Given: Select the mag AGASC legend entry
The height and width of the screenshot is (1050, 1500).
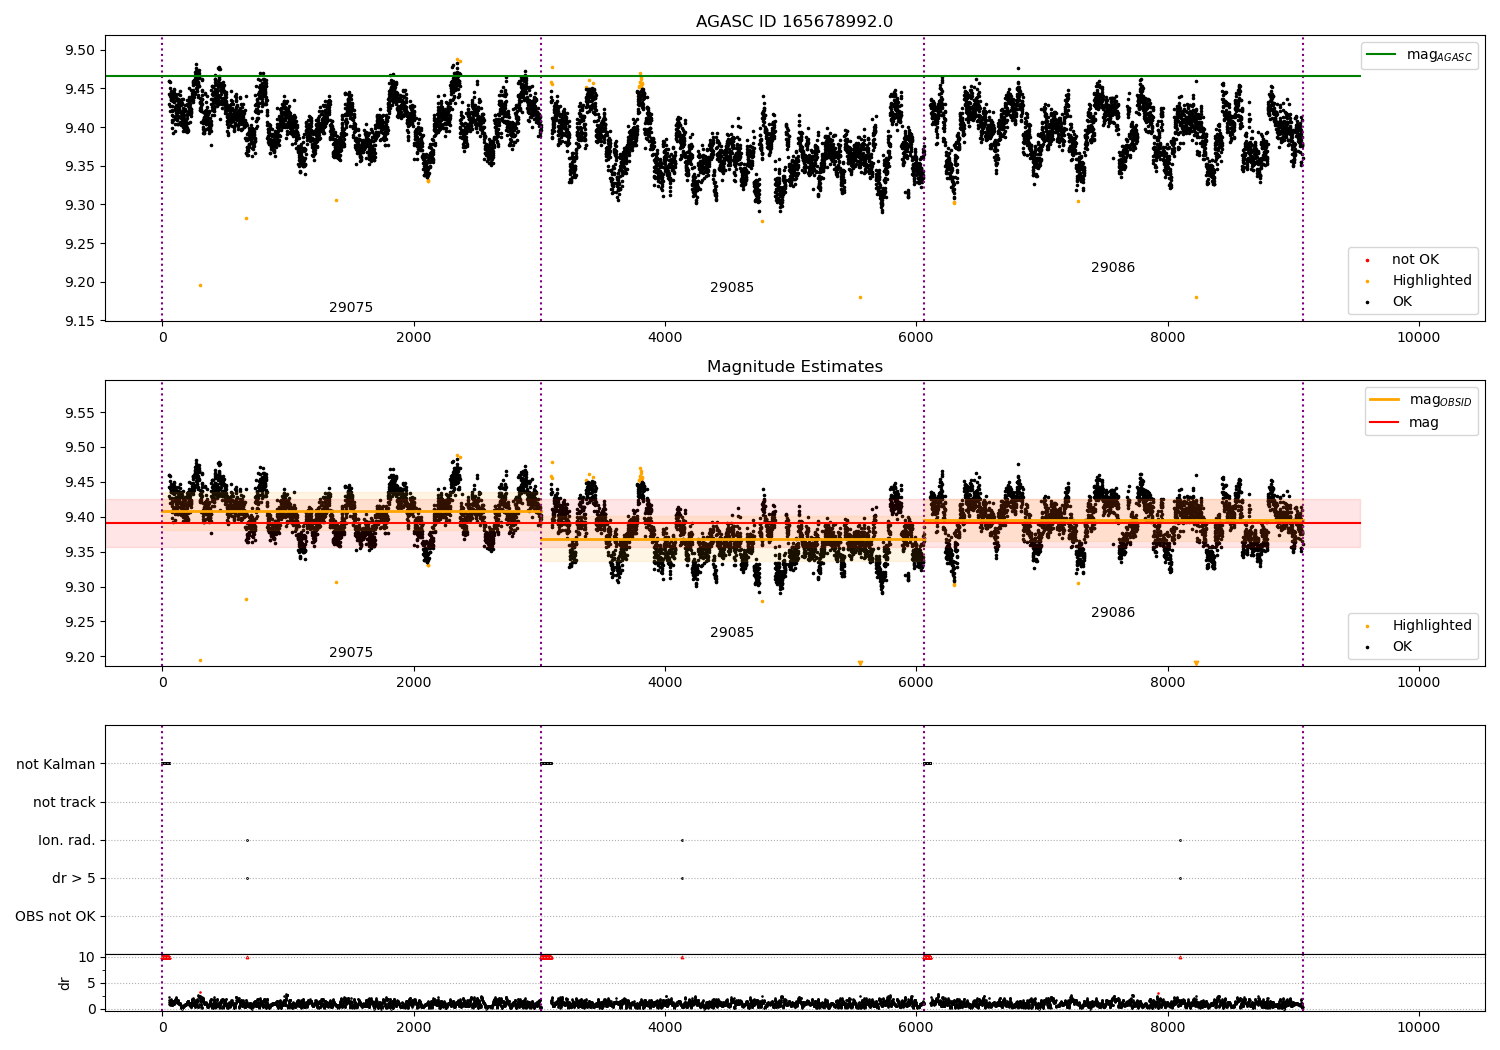Looking at the screenshot, I should pos(1419,55).
